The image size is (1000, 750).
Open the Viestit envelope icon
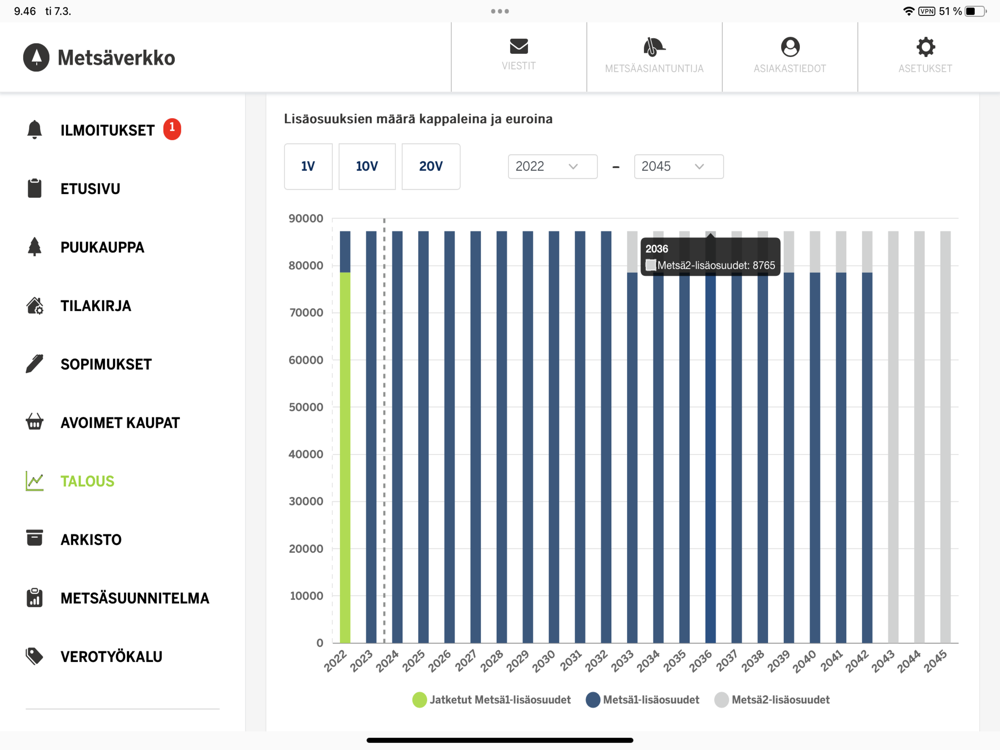[x=518, y=47]
